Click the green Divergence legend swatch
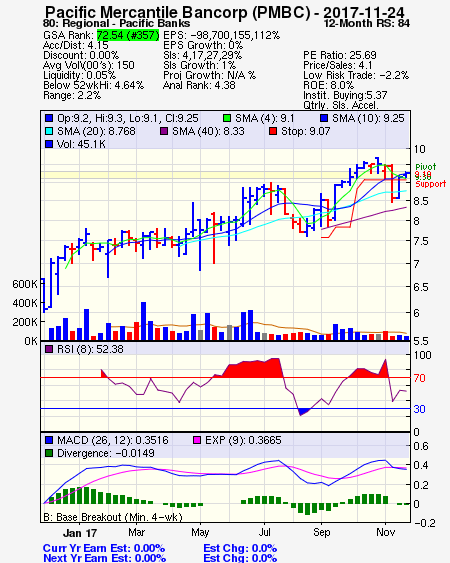 point(49,453)
